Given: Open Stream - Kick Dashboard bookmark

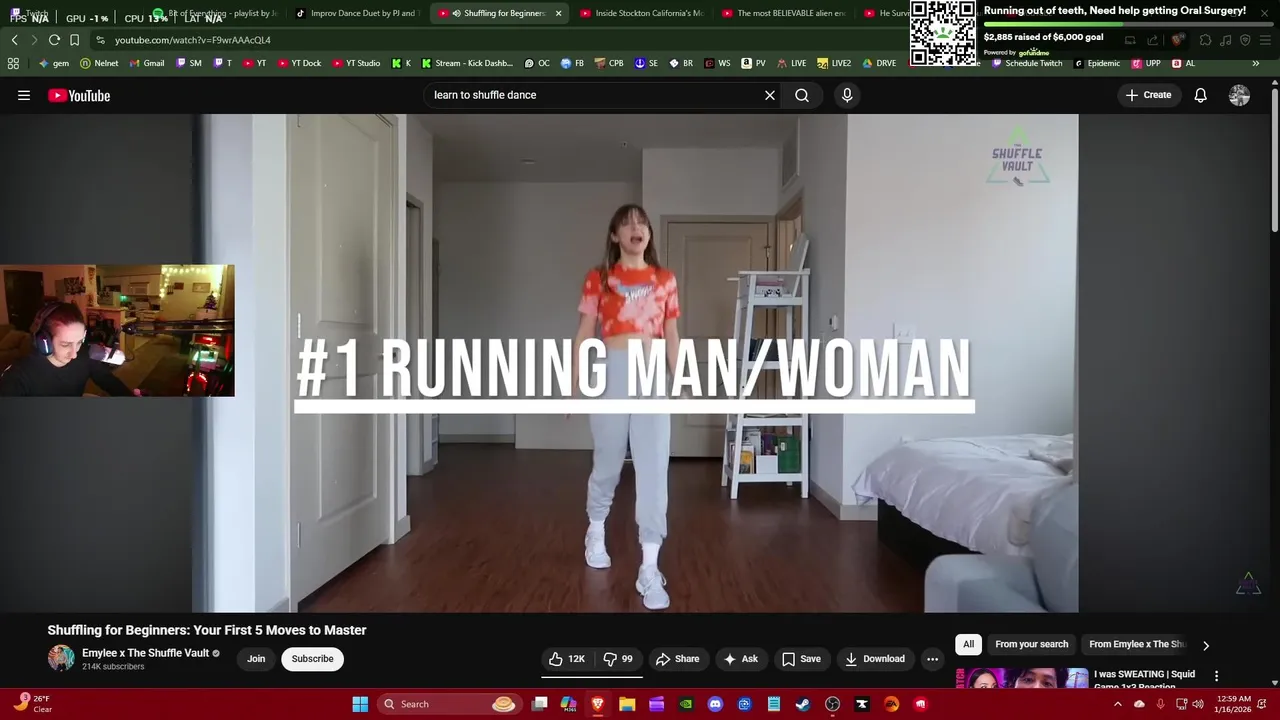Looking at the screenshot, I should pyautogui.click(x=467, y=63).
